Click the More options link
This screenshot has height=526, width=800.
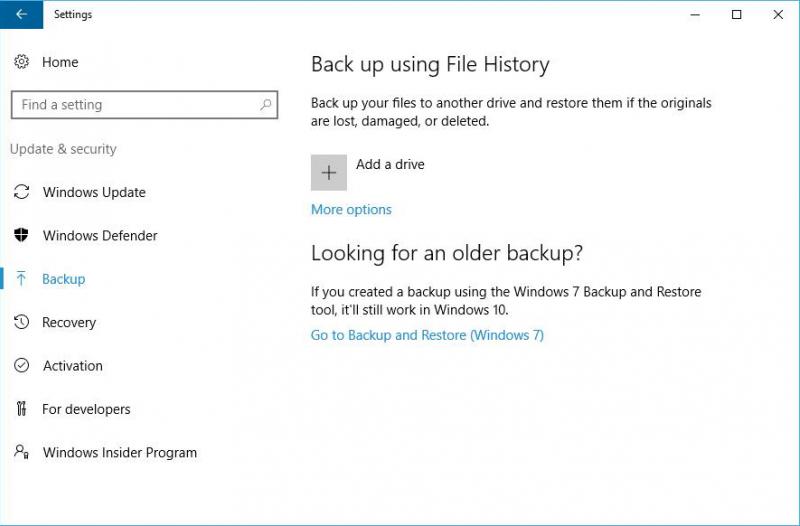click(351, 209)
